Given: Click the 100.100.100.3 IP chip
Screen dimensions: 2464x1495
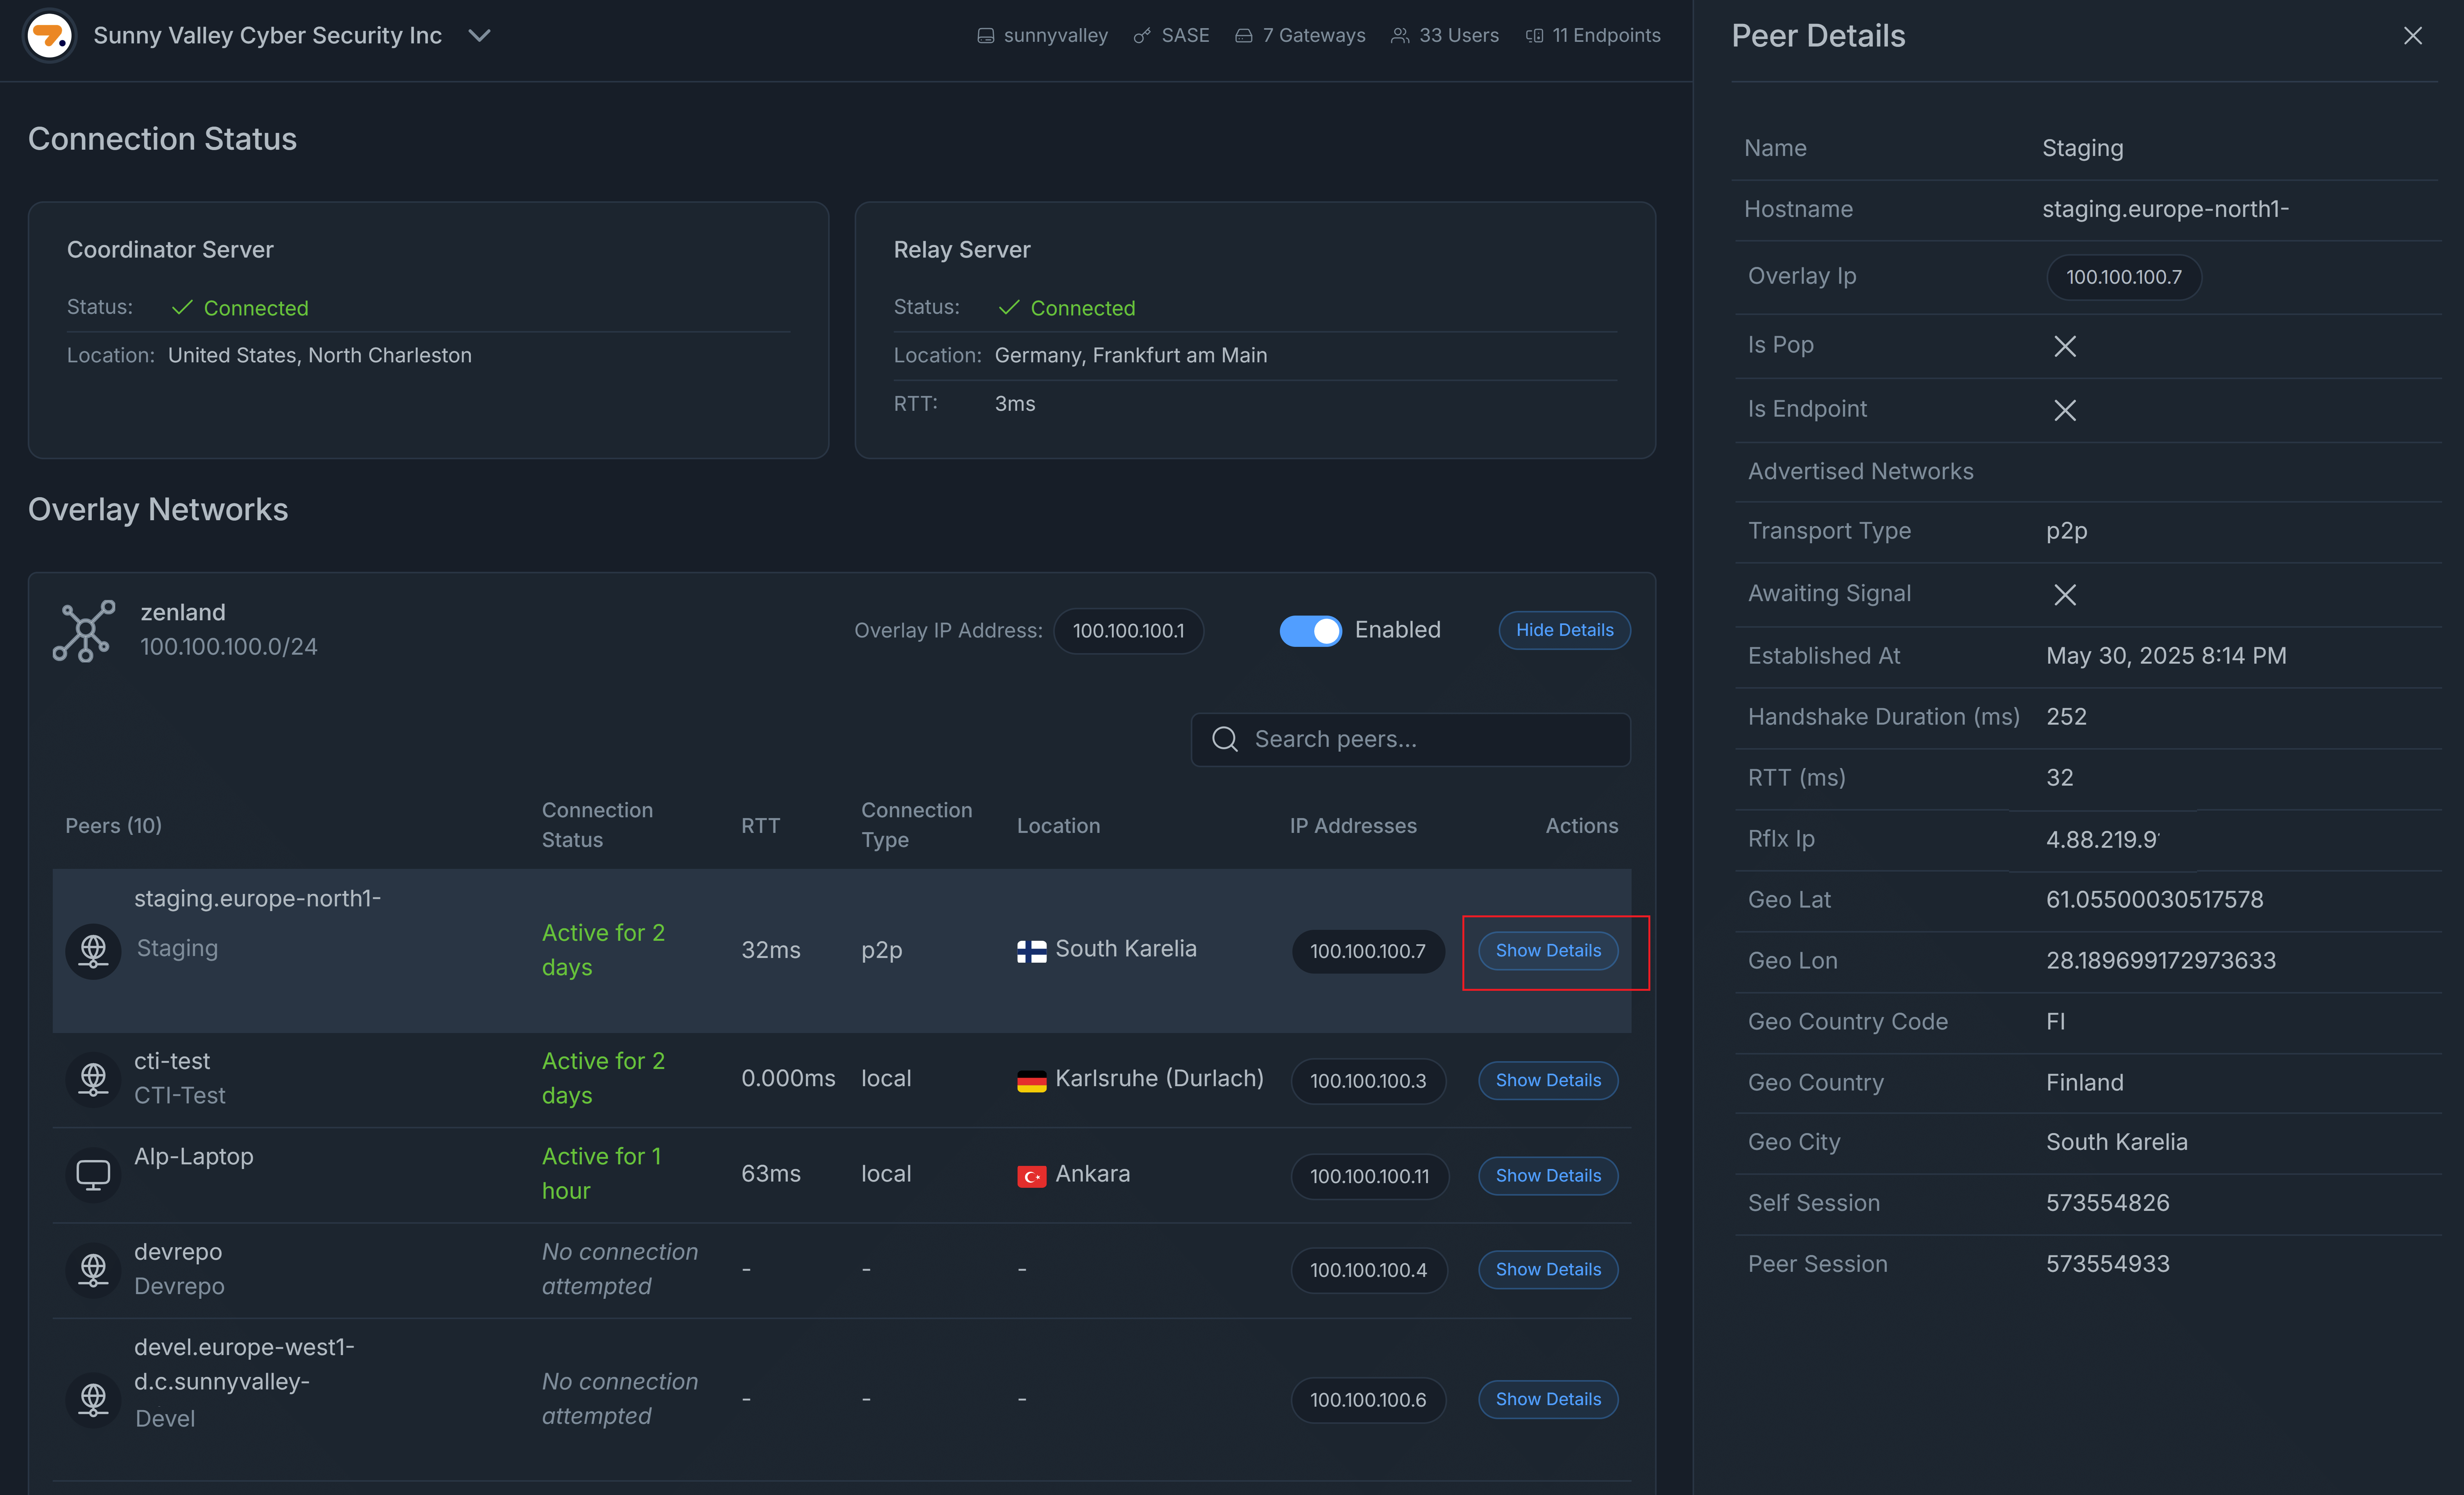Looking at the screenshot, I should [x=1368, y=1081].
